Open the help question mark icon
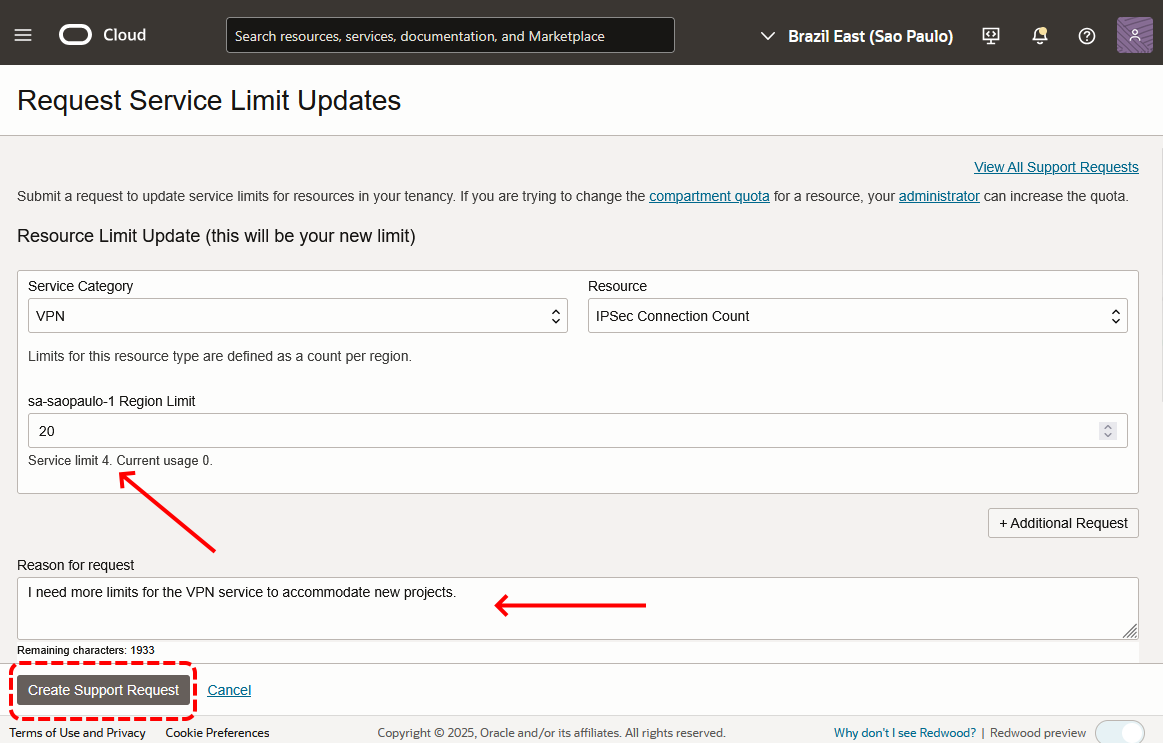This screenshot has width=1163, height=743. click(1087, 36)
